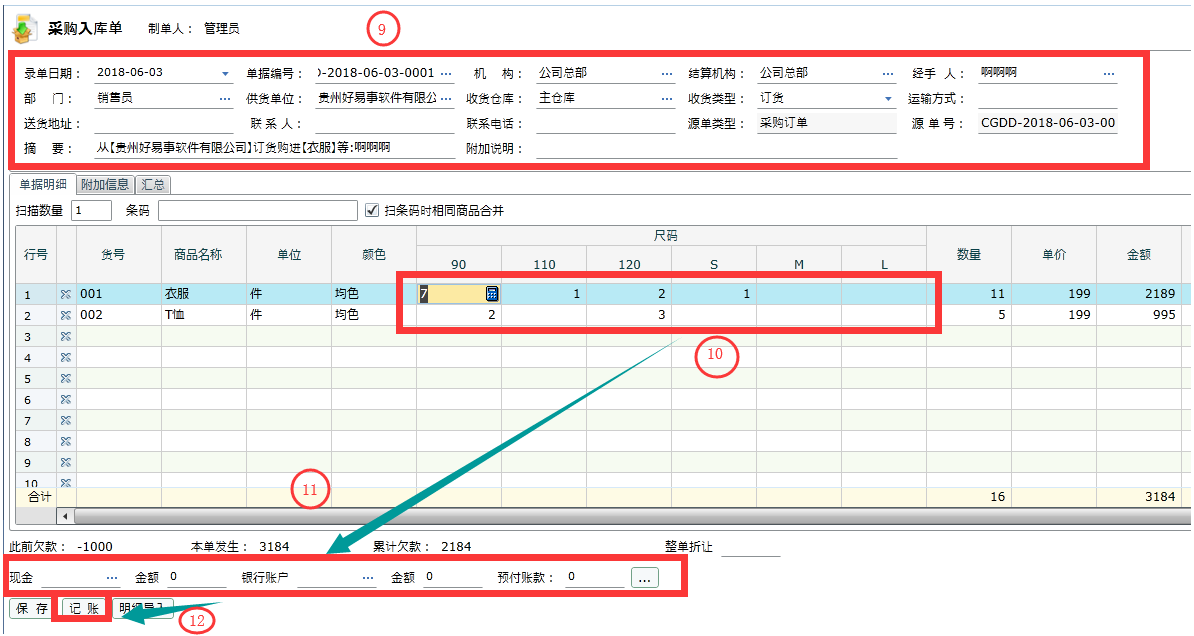Toggle the 扫条码时相同商品合并 checkbox
Screen dimensions: 1194x636
(x=374, y=209)
